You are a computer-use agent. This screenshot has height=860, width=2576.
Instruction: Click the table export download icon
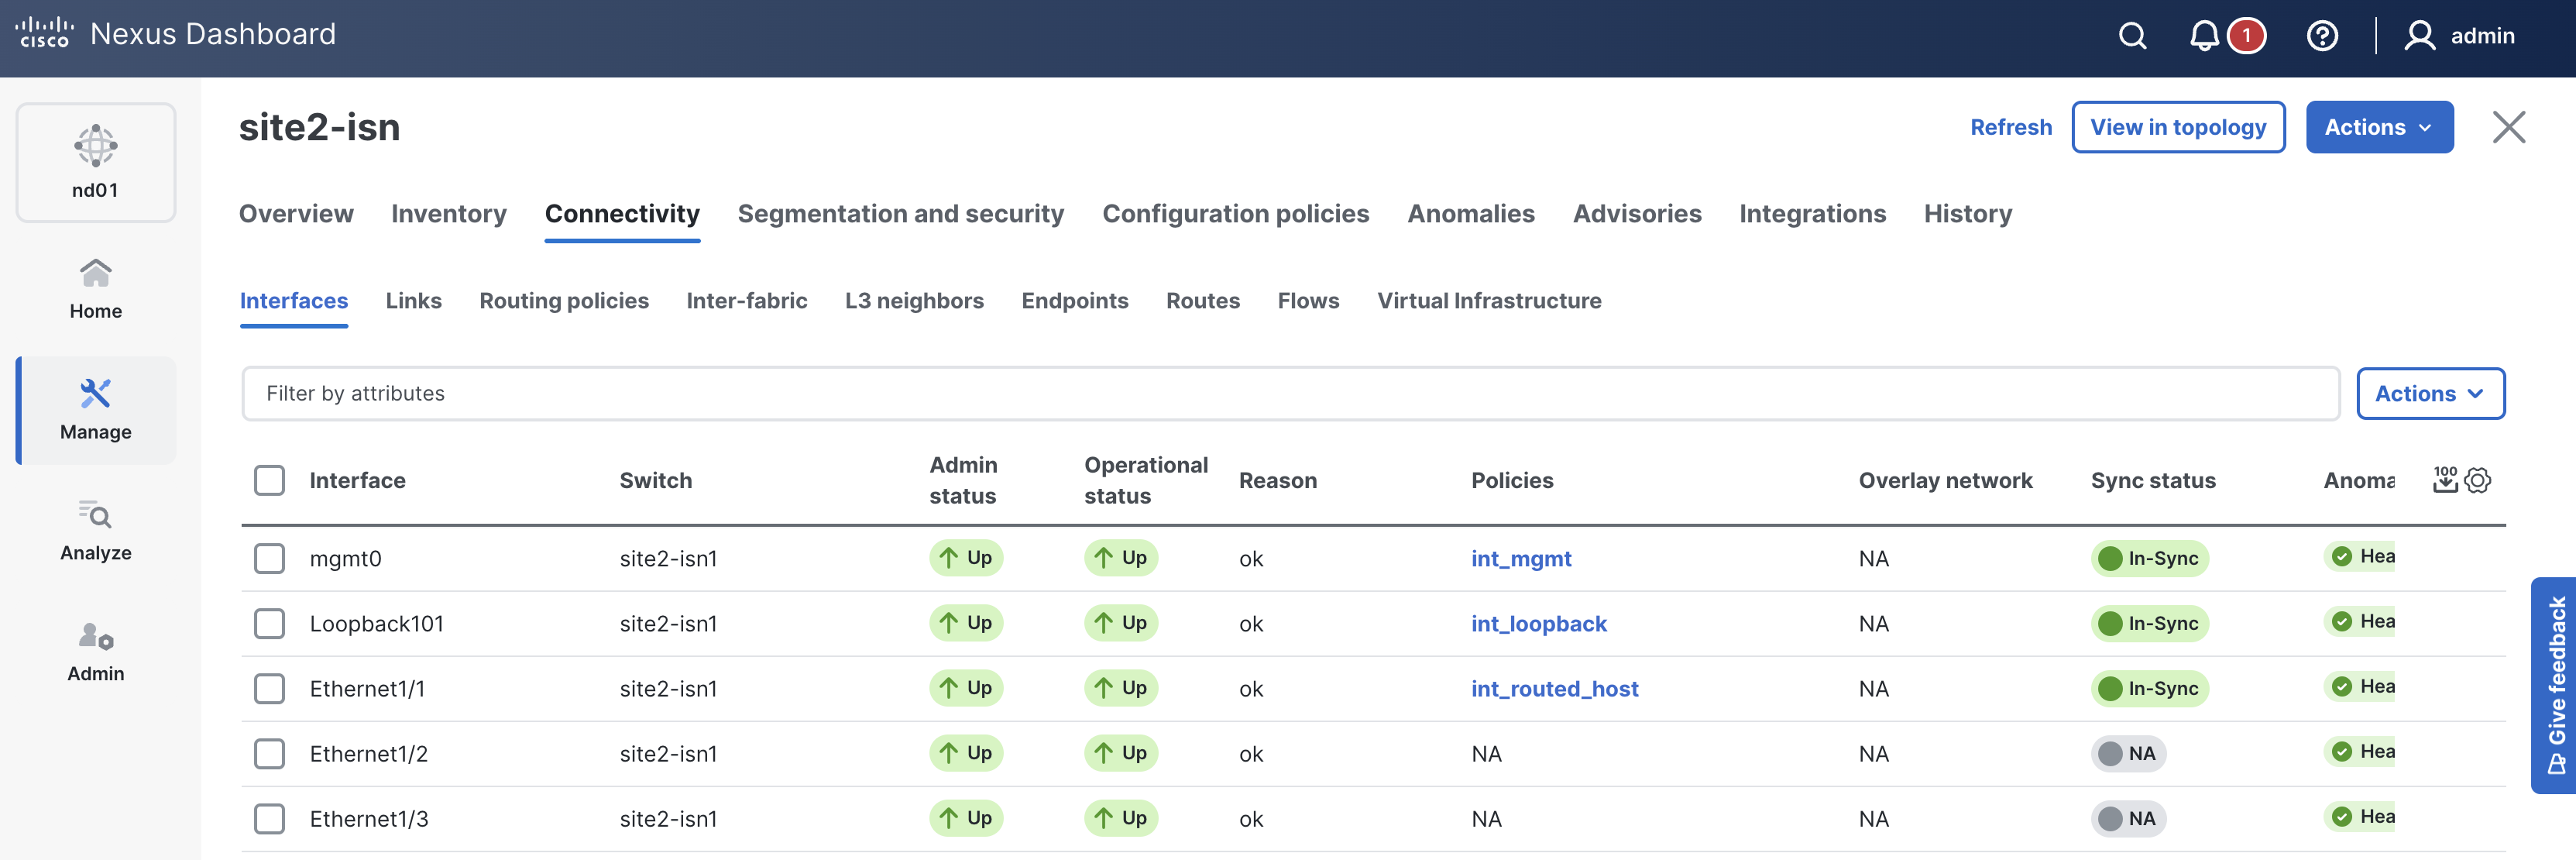2444,480
